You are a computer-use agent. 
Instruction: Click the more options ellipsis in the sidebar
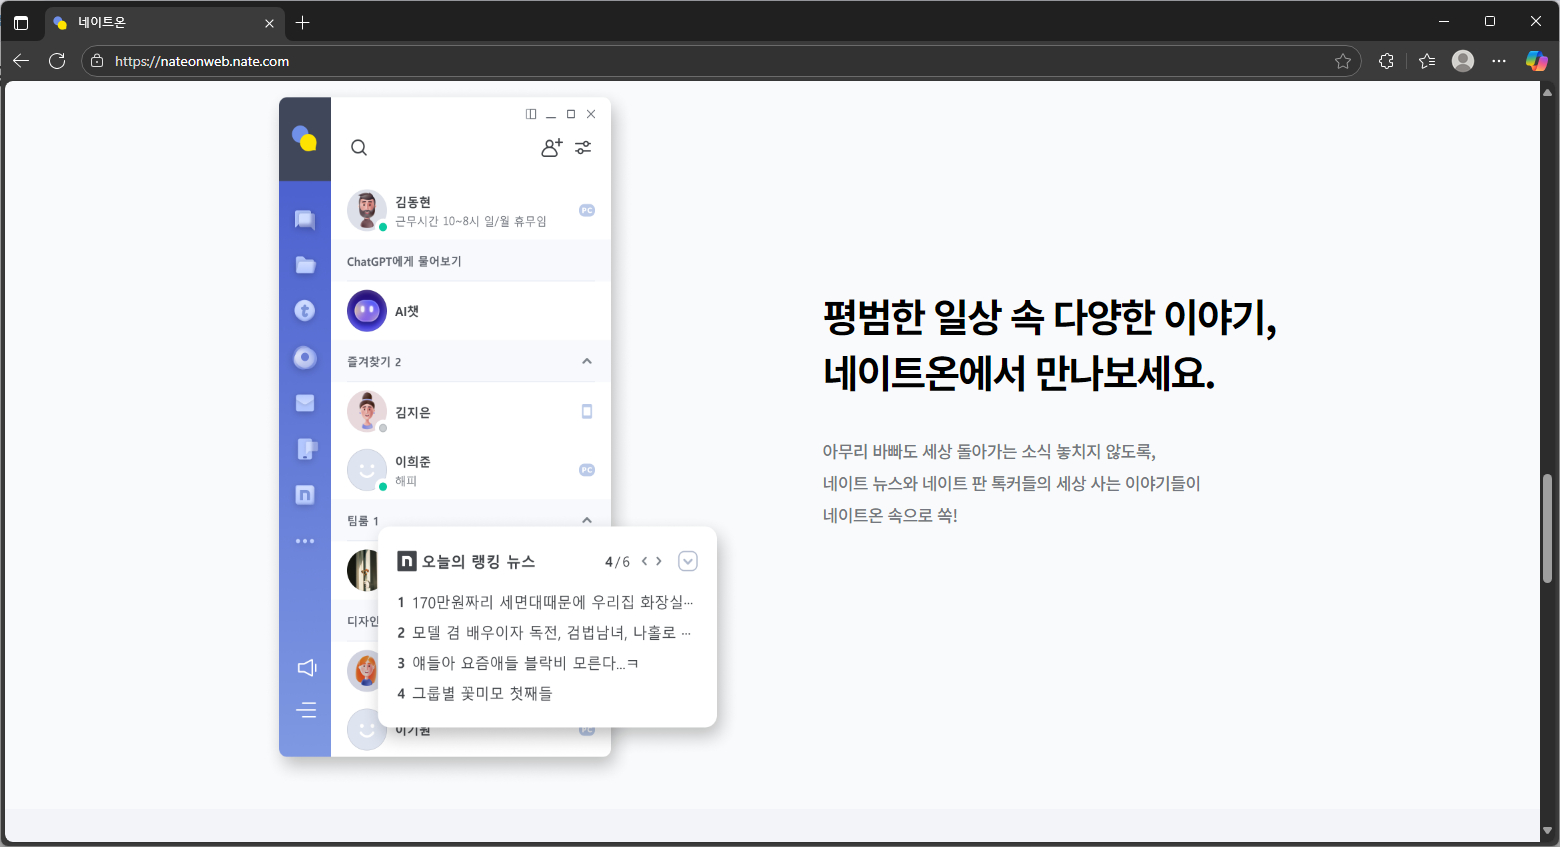pyautogui.click(x=305, y=540)
